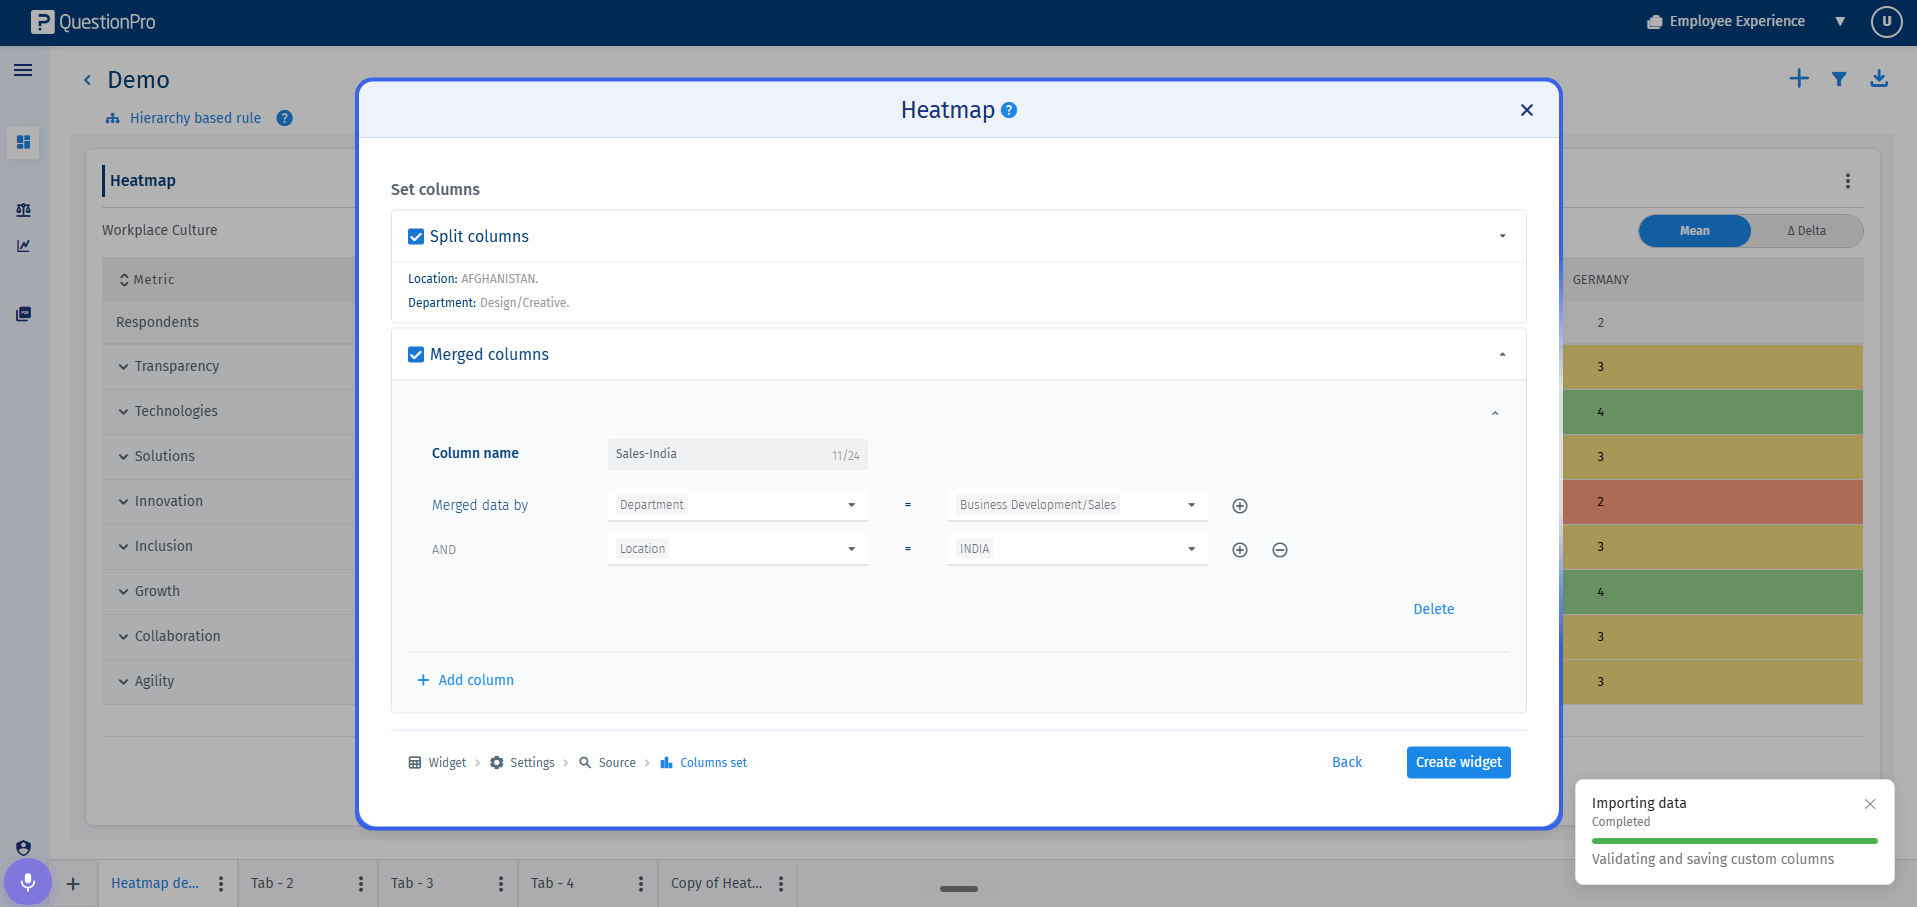Add a new tab with plus icon
1917x907 pixels.
[73, 884]
